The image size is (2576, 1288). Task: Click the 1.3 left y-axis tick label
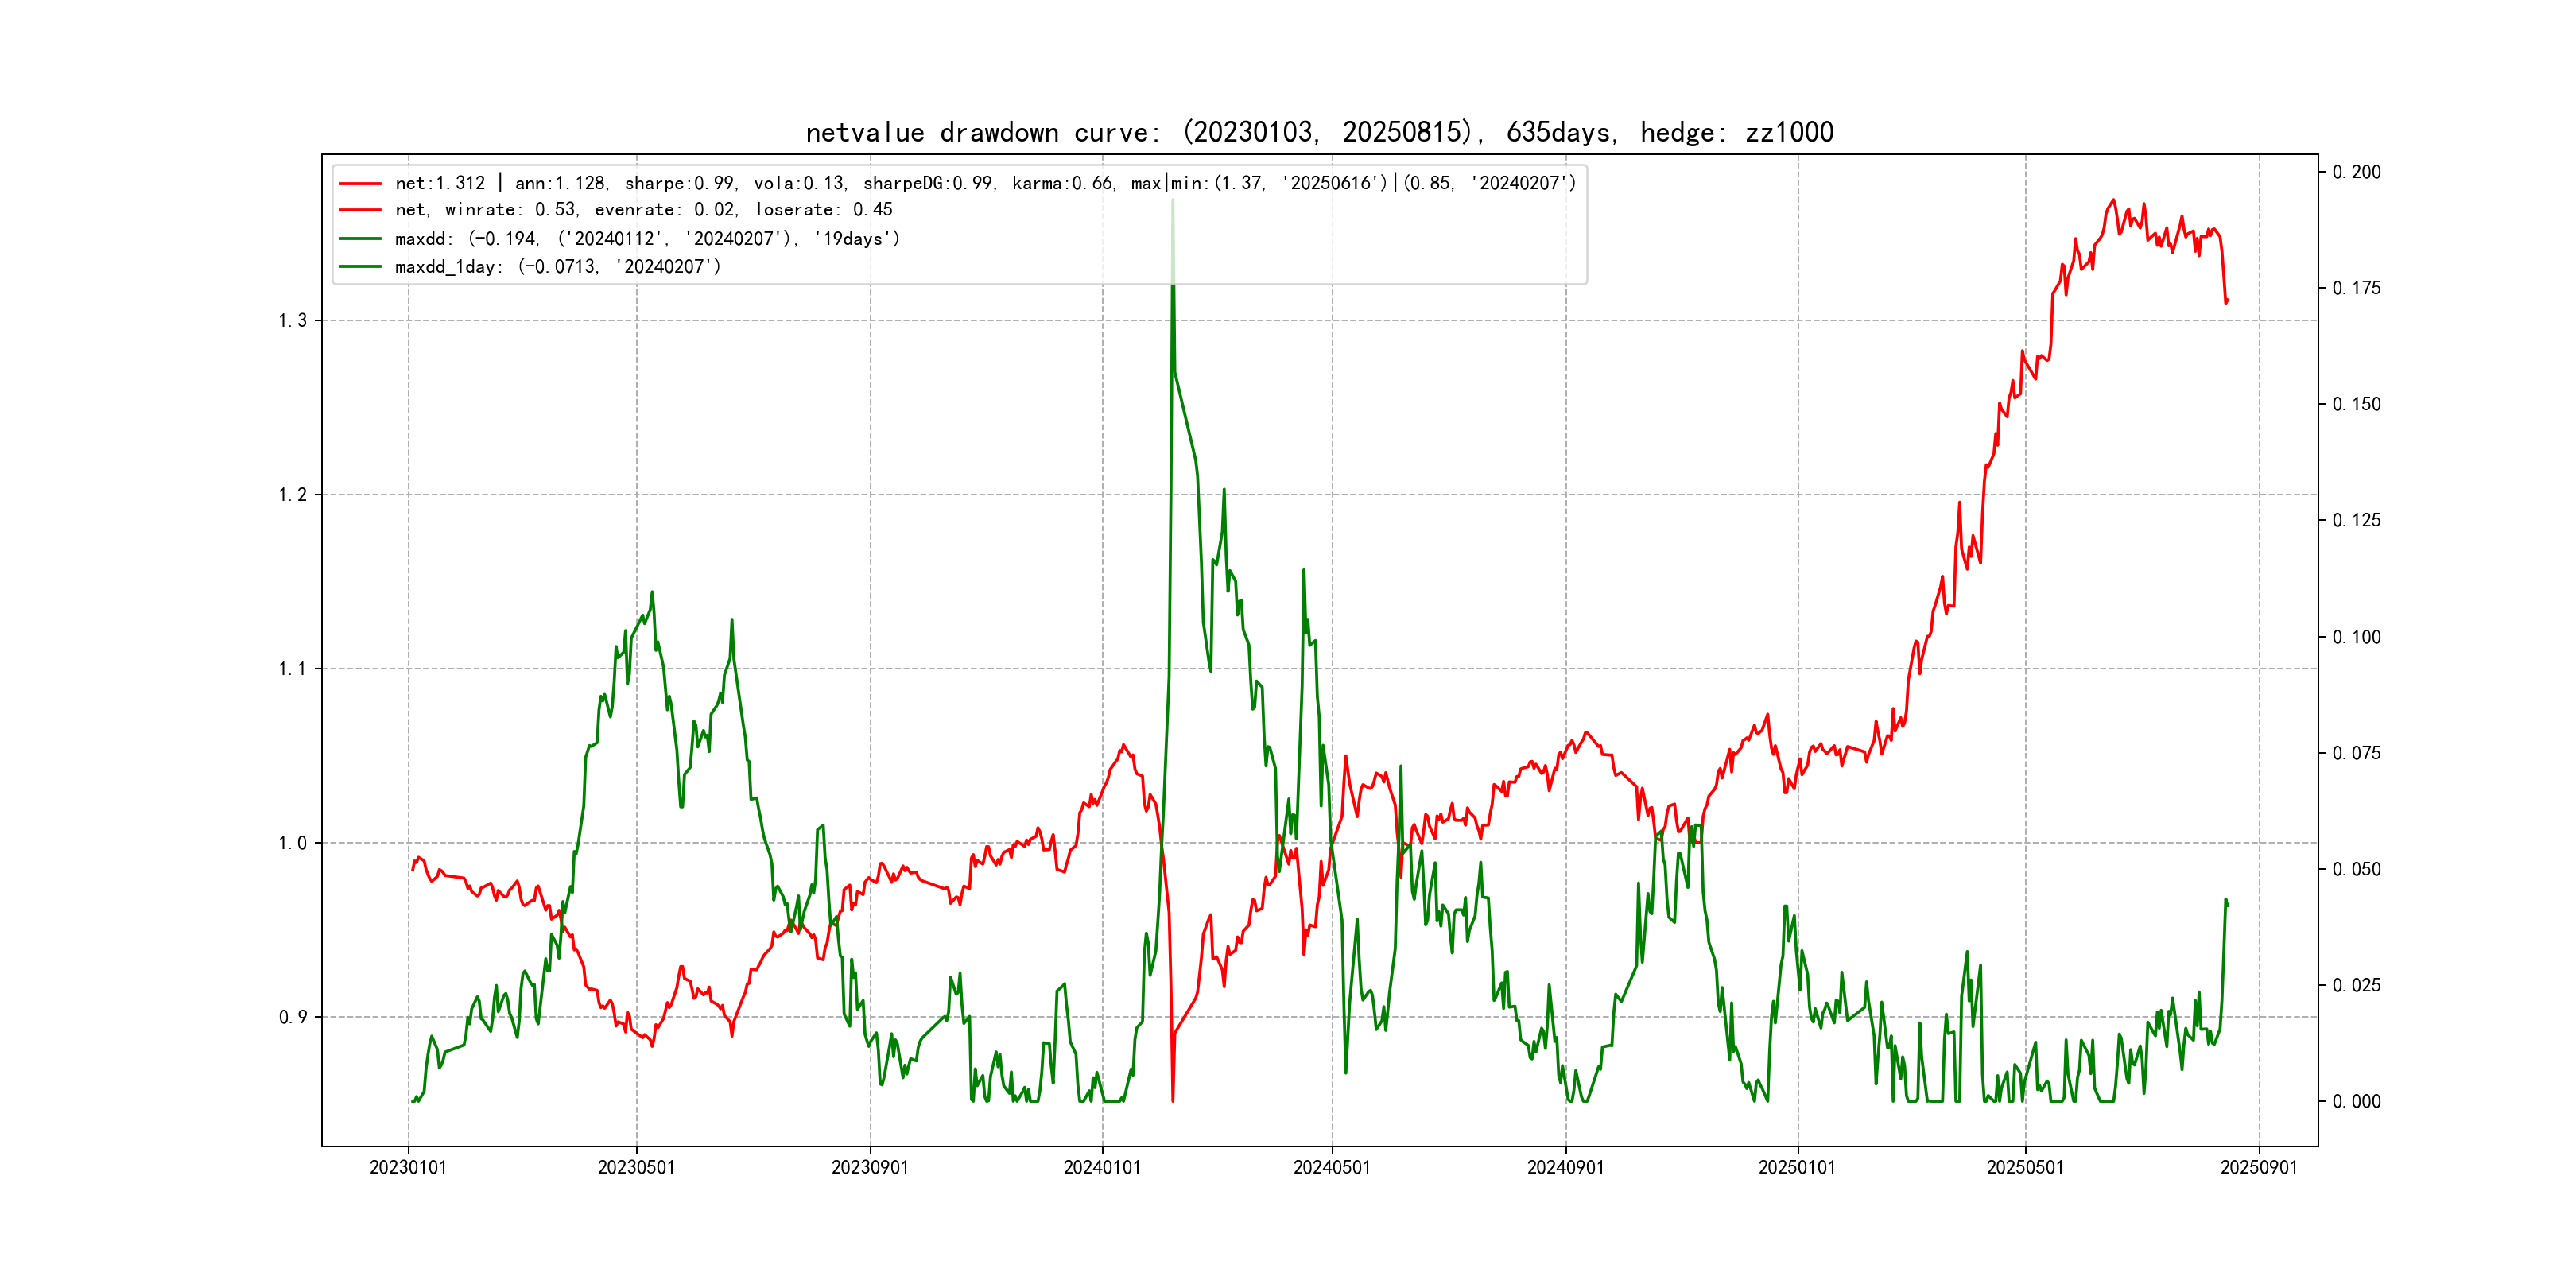click(292, 321)
